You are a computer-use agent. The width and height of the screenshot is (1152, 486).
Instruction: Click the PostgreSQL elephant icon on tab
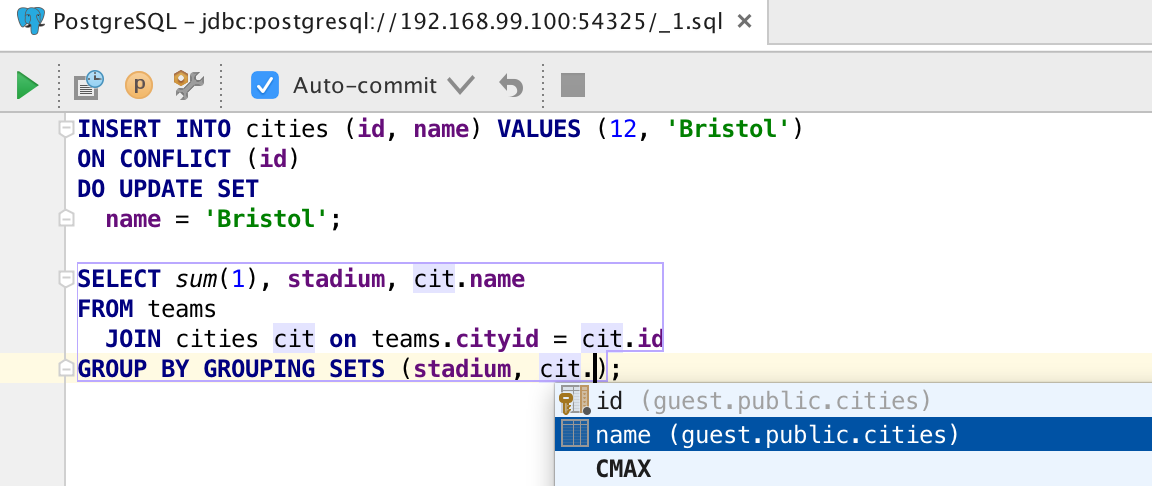(x=31, y=21)
